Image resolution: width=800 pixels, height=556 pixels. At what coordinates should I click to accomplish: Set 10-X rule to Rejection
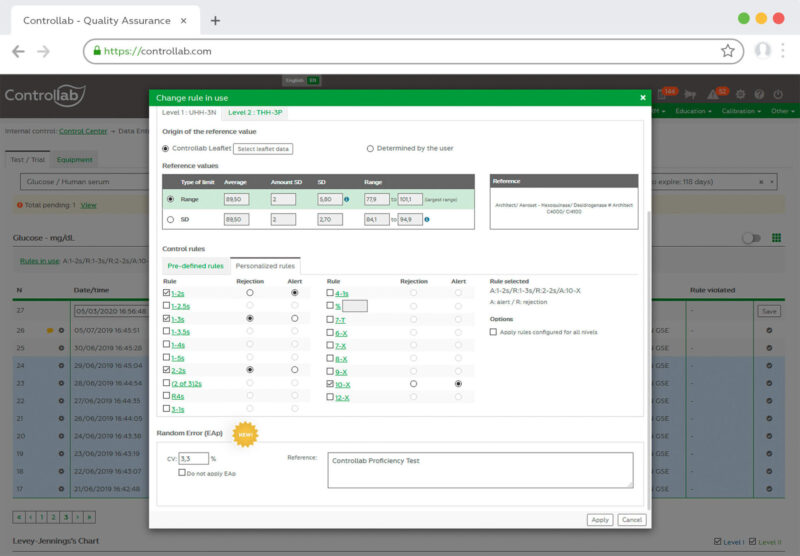coord(413,384)
